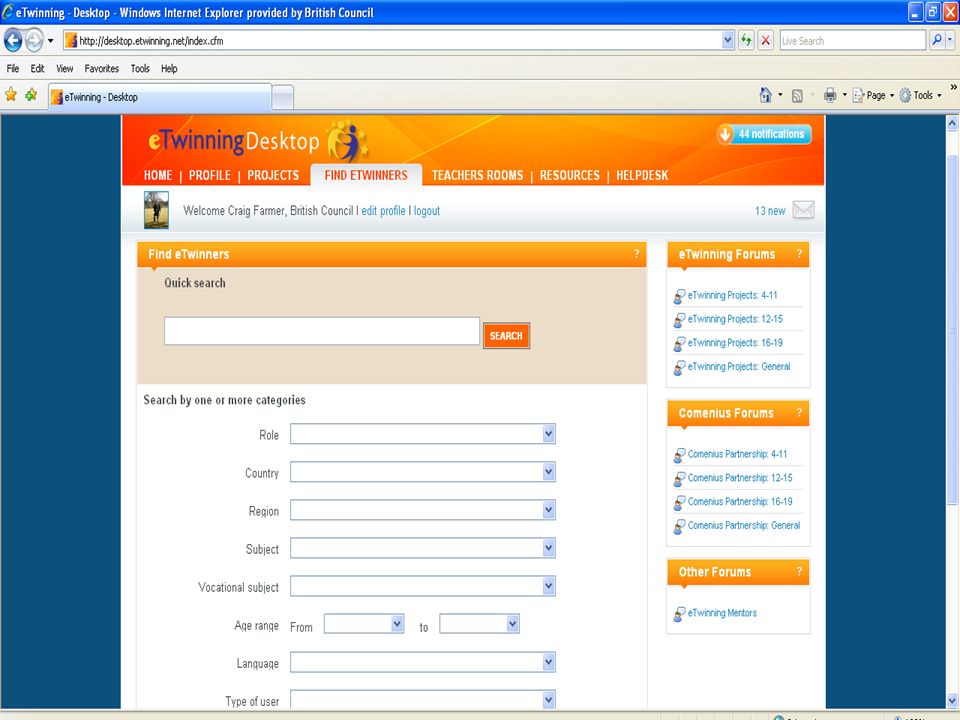The width and height of the screenshot is (960, 720).
Task: Open the Age range From dropdown
Action: click(364, 624)
